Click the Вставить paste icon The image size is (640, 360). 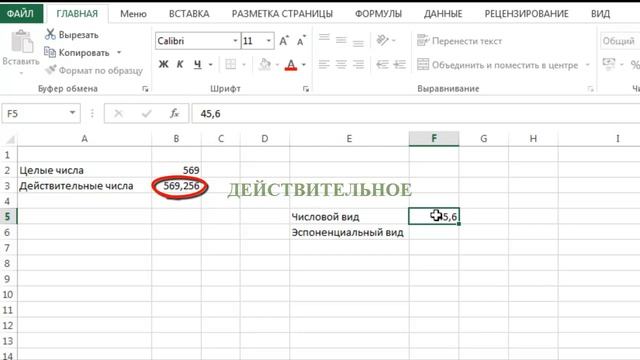(22, 42)
